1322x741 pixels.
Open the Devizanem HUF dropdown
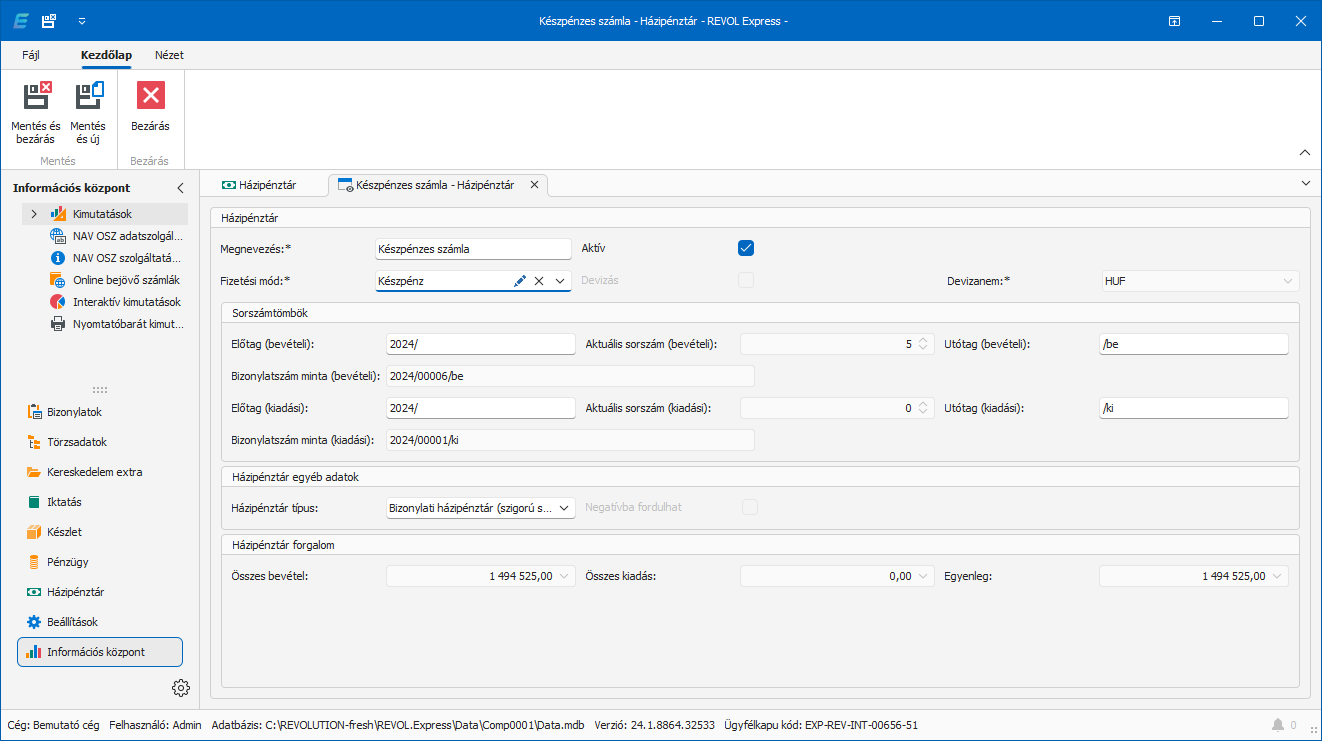[x=1288, y=281]
